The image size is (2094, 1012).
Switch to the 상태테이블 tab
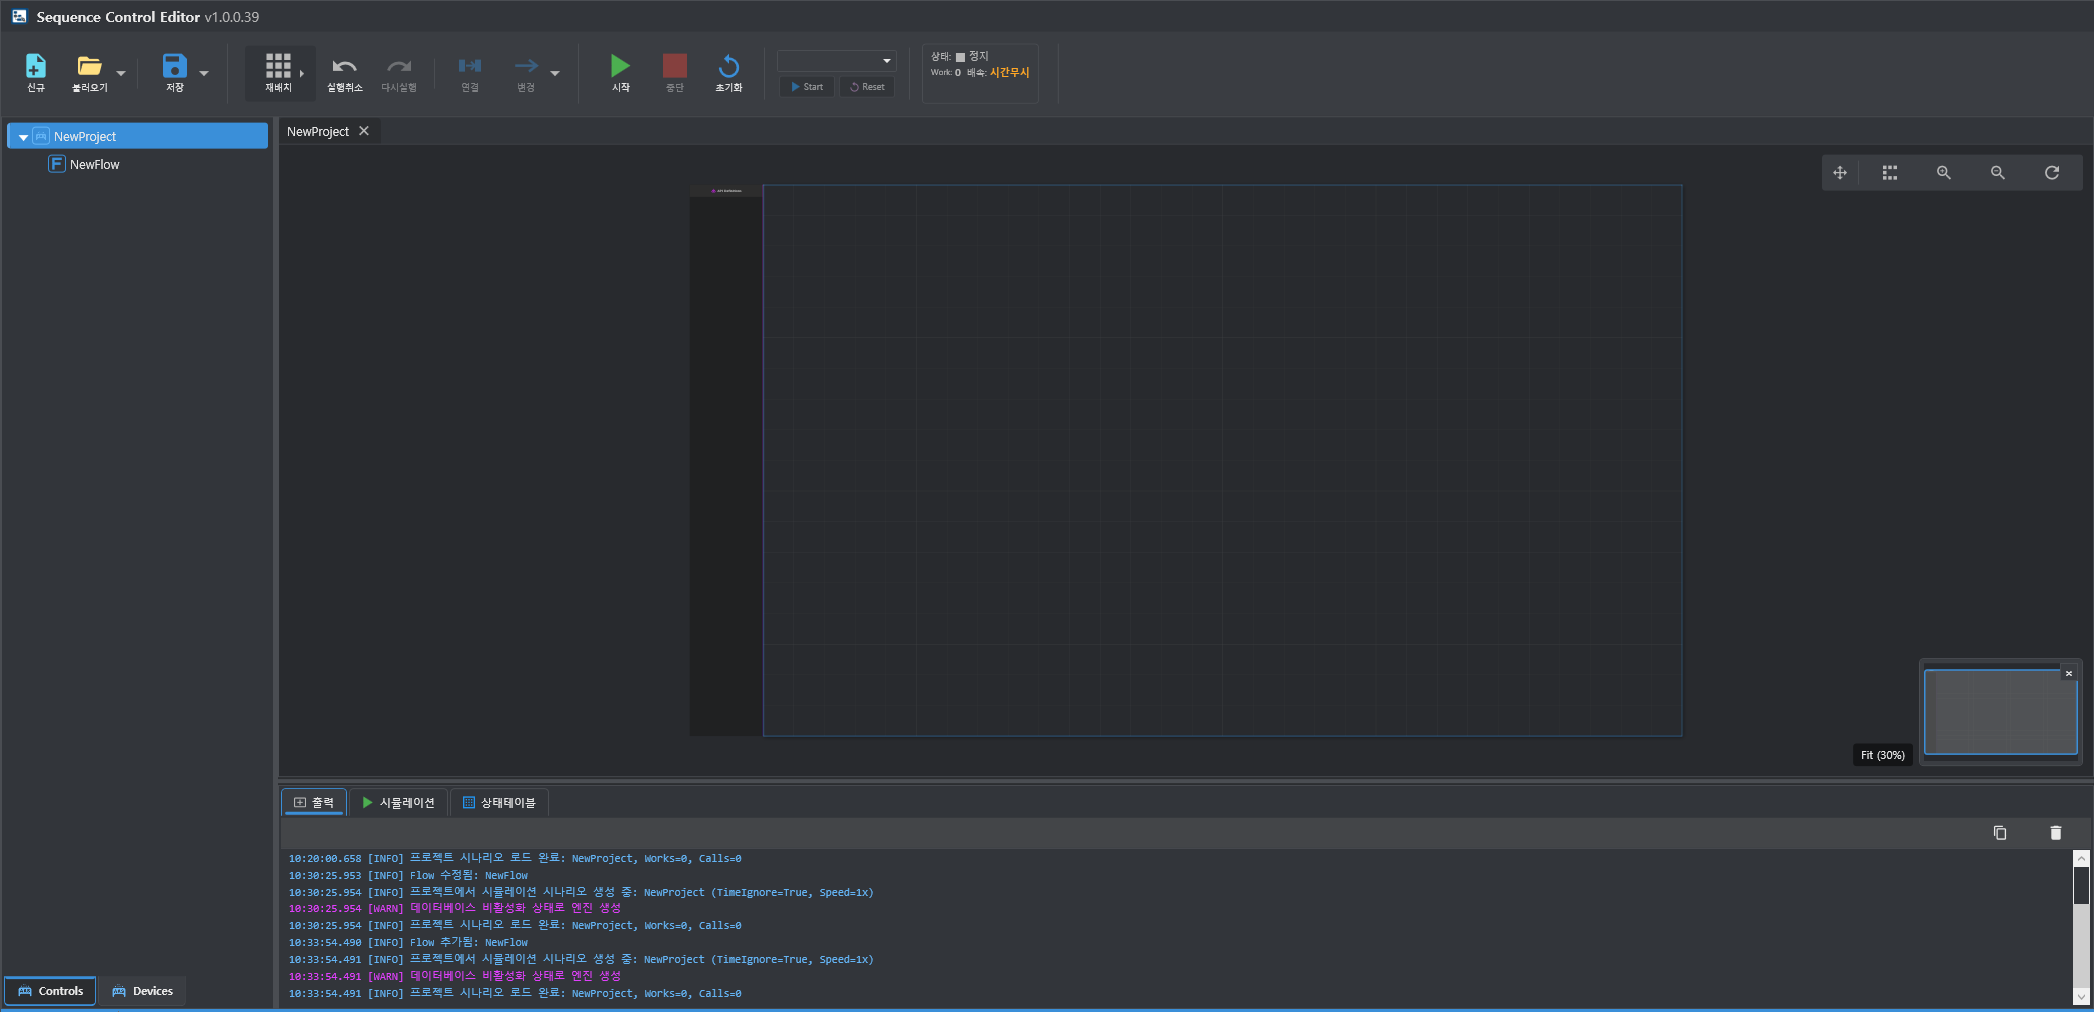499,803
